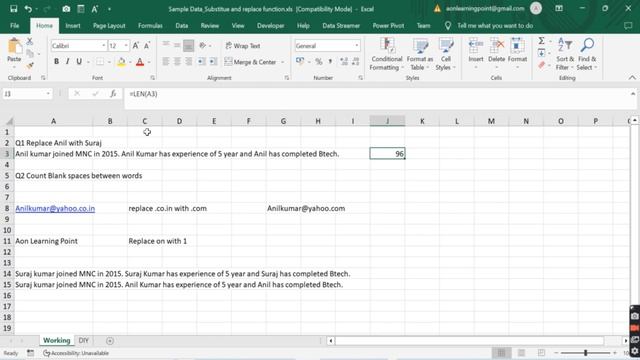
Task: Click the Paste clipboard icon
Action: pos(14,46)
